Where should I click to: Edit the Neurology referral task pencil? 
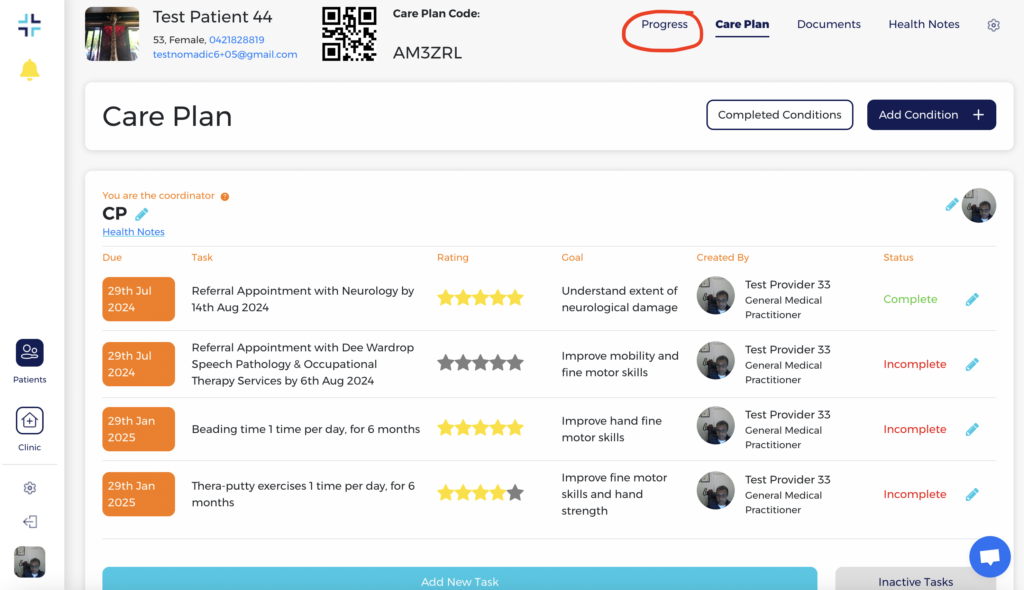click(x=971, y=299)
